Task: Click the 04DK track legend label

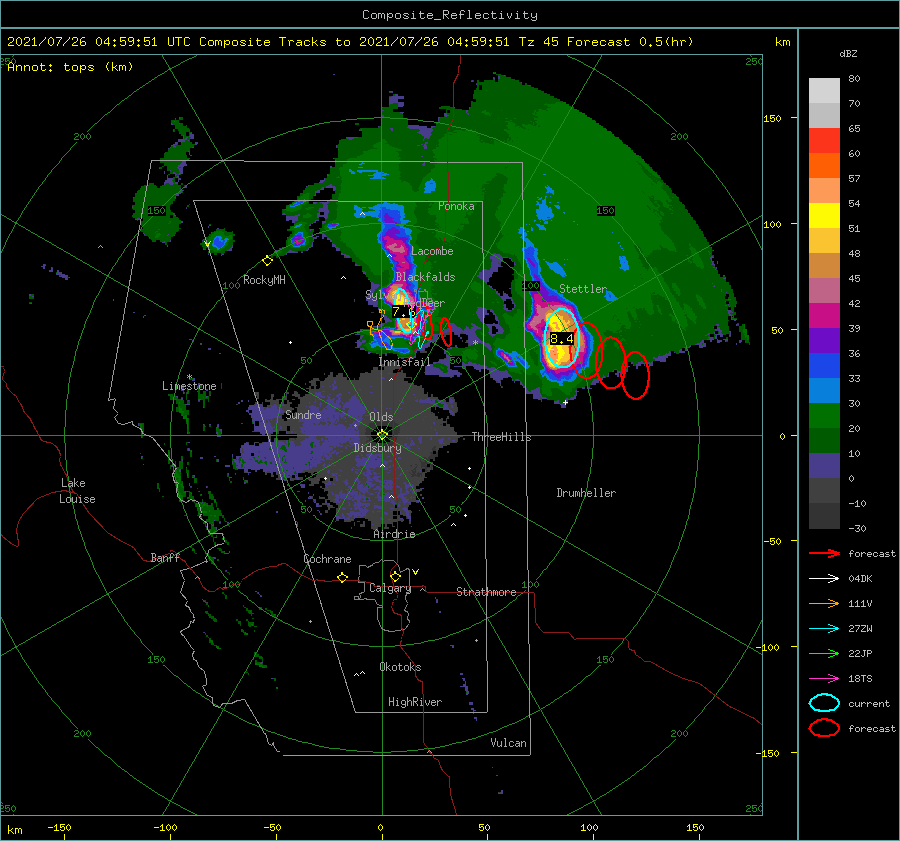Action: [x=860, y=579]
